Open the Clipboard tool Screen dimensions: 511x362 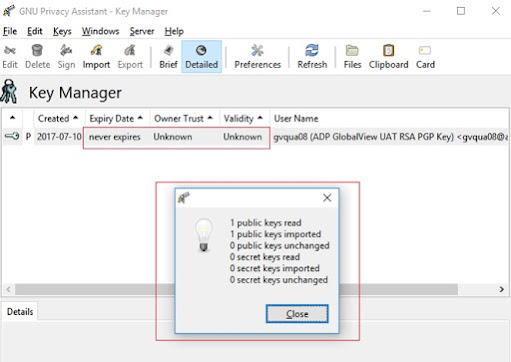388,57
